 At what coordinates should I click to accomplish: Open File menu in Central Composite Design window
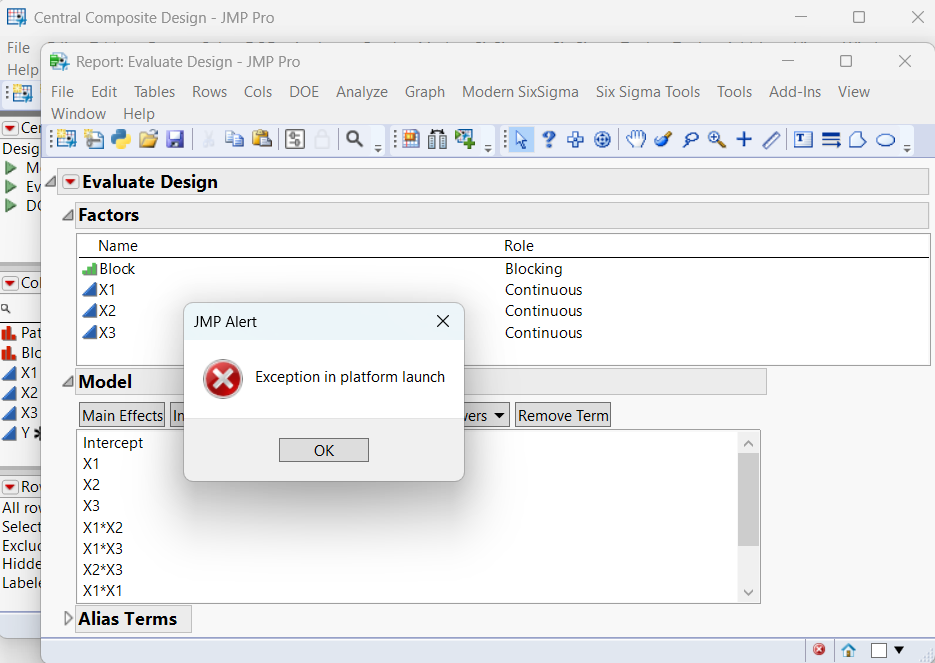click(18, 48)
